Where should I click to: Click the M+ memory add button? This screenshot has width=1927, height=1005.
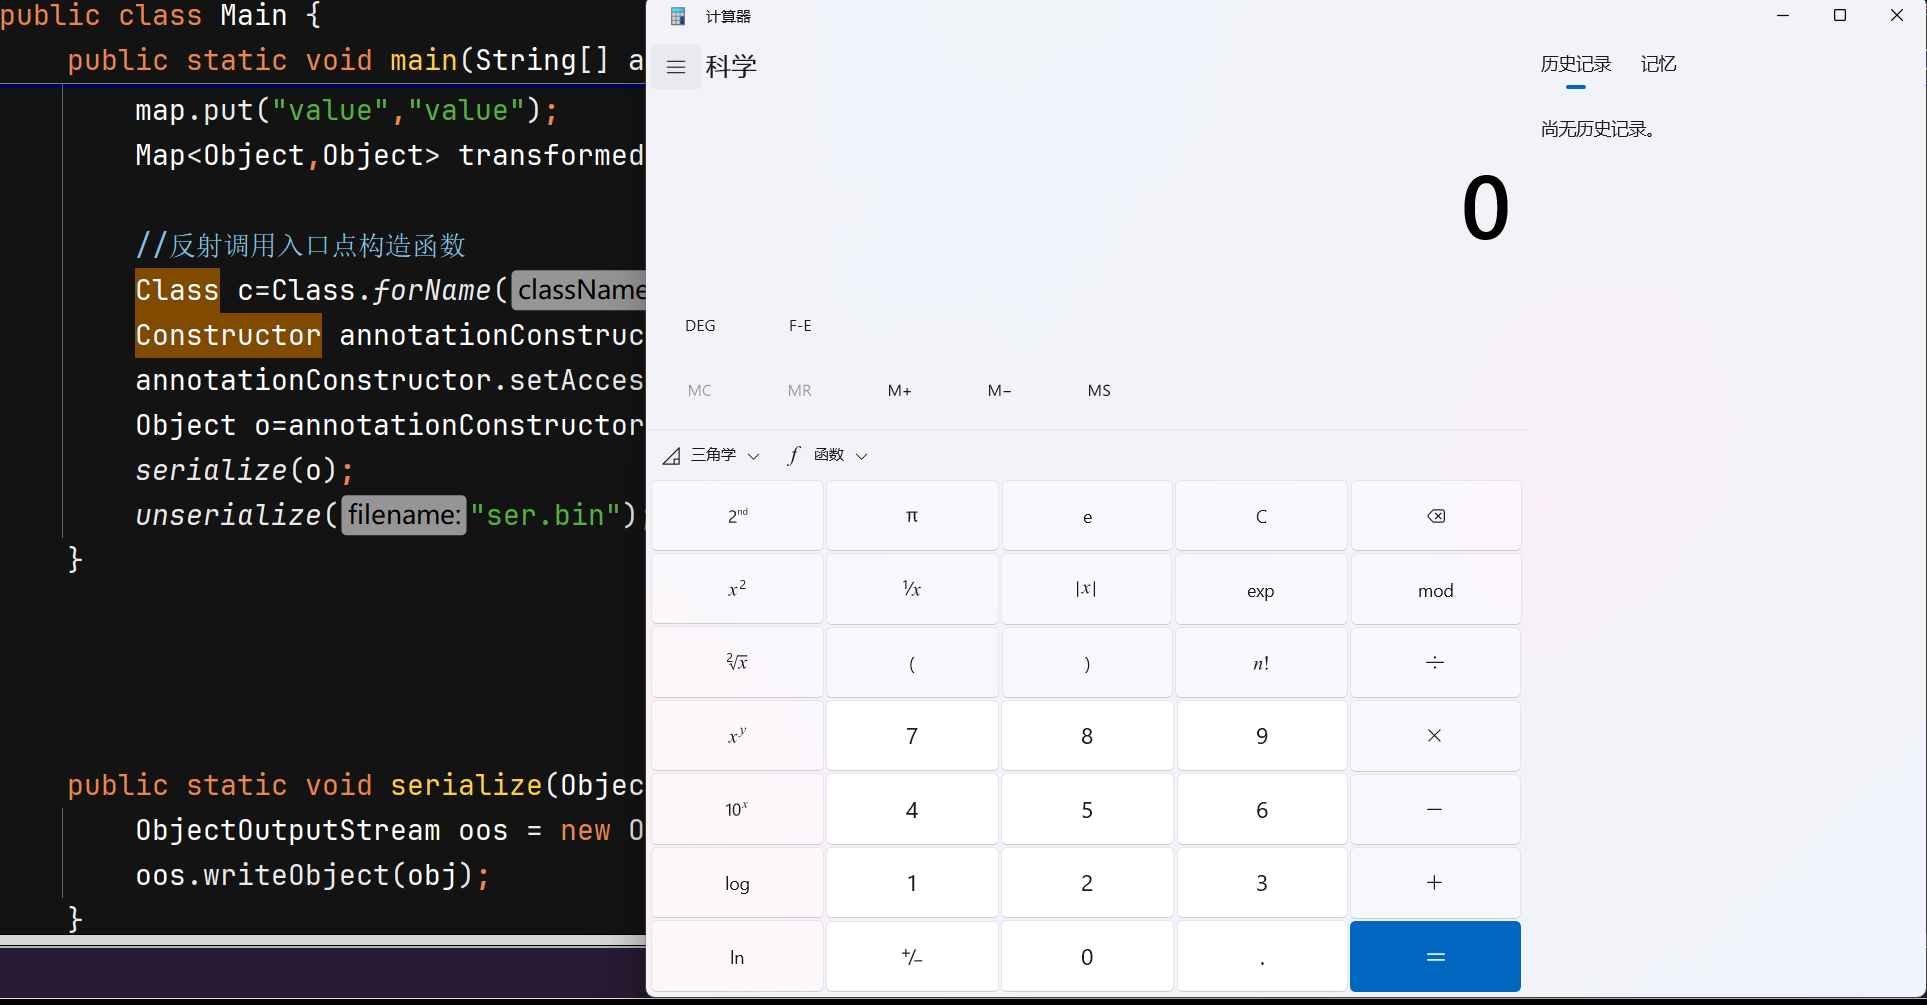click(900, 391)
